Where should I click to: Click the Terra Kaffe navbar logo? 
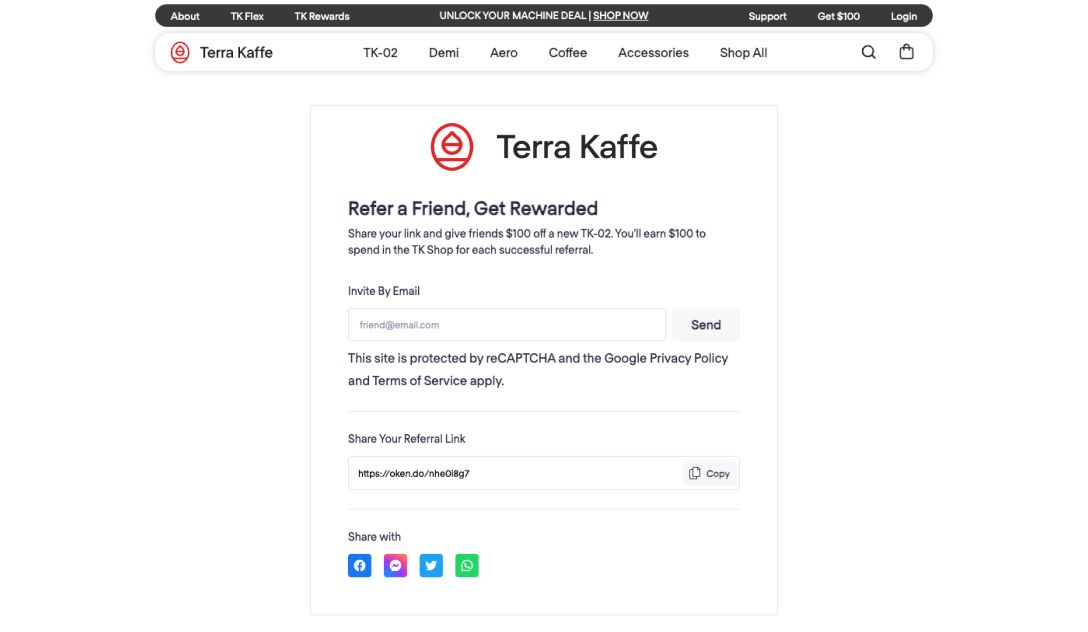point(222,52)
